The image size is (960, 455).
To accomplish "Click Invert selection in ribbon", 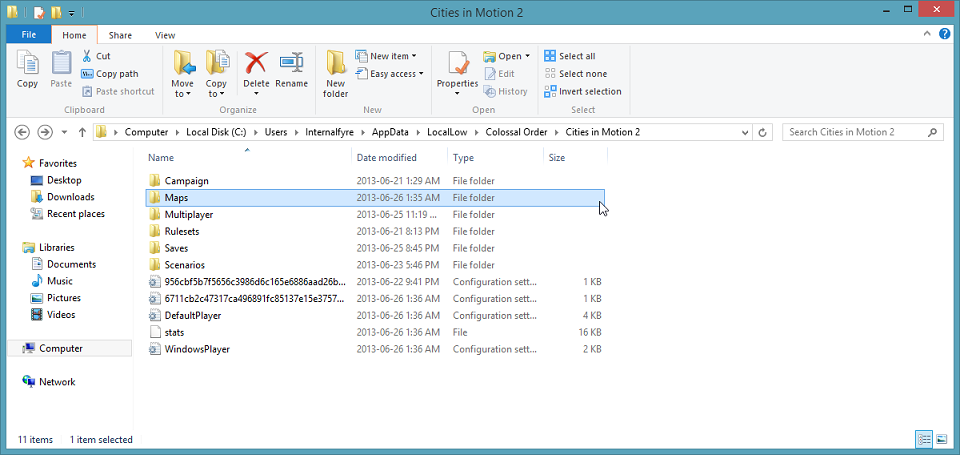I will pos(583,91).
